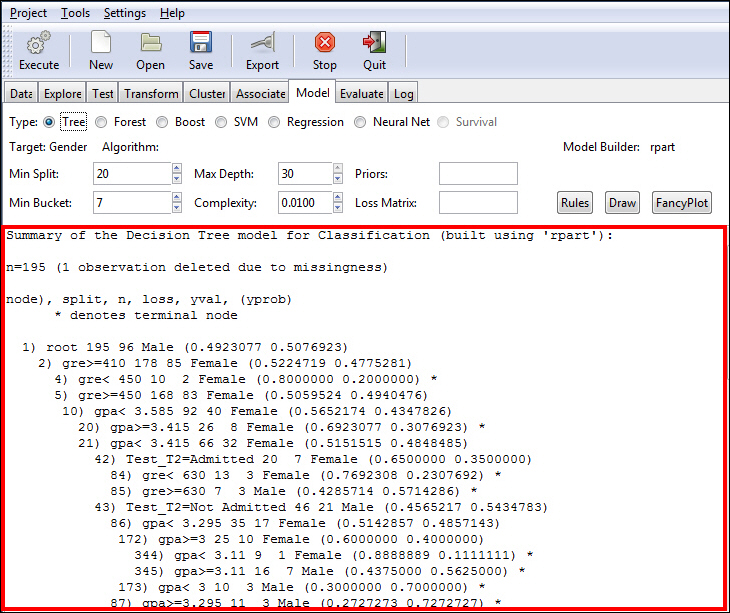Viewport: 730px width, 613px height.
Task: Edit the Max Depth field
Action: [305, 174]
